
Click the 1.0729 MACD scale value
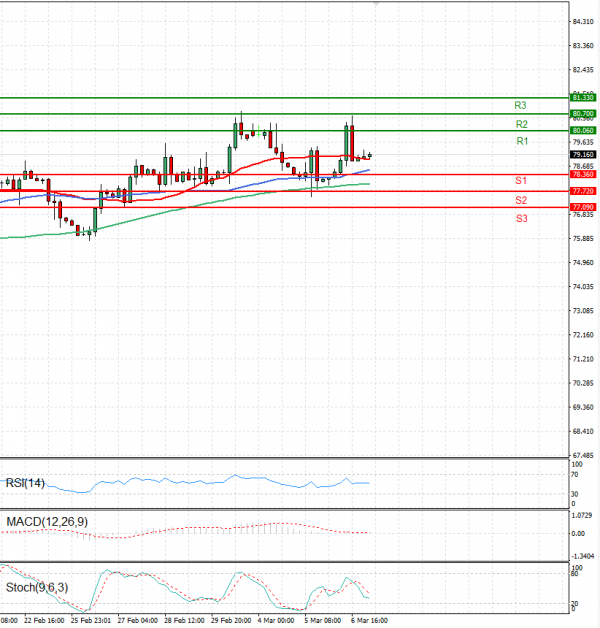coord(581,515)
